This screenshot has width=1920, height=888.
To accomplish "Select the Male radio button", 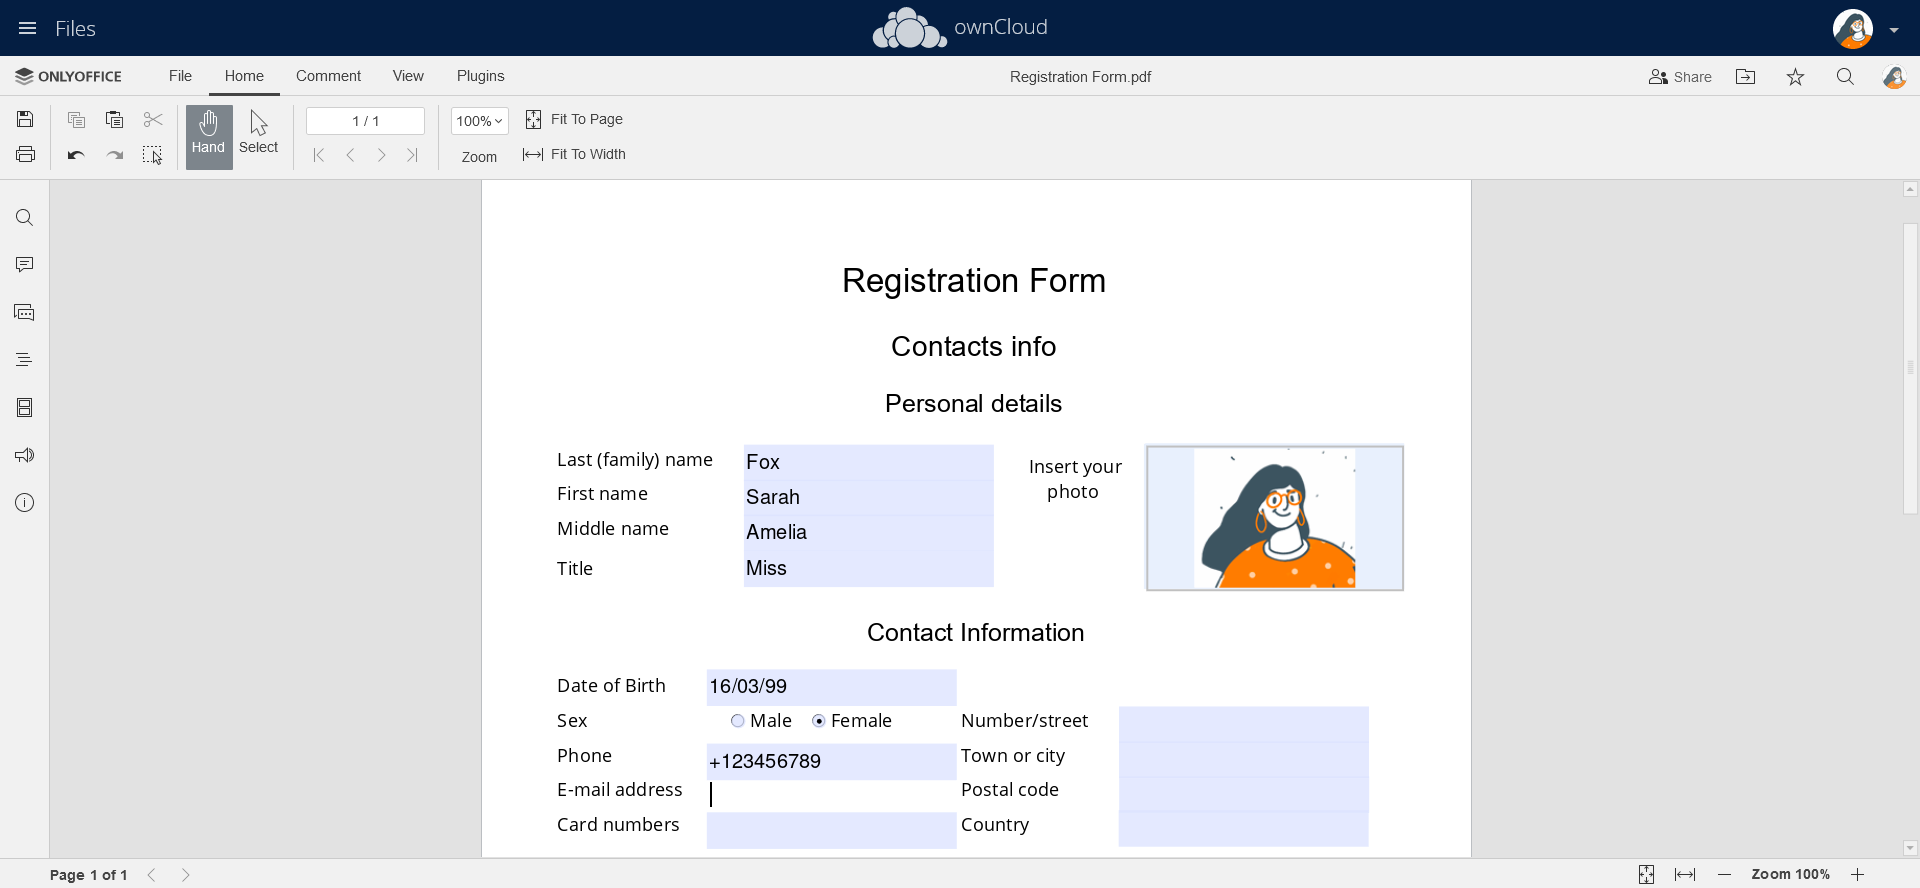I will click(x=738, y=721).
